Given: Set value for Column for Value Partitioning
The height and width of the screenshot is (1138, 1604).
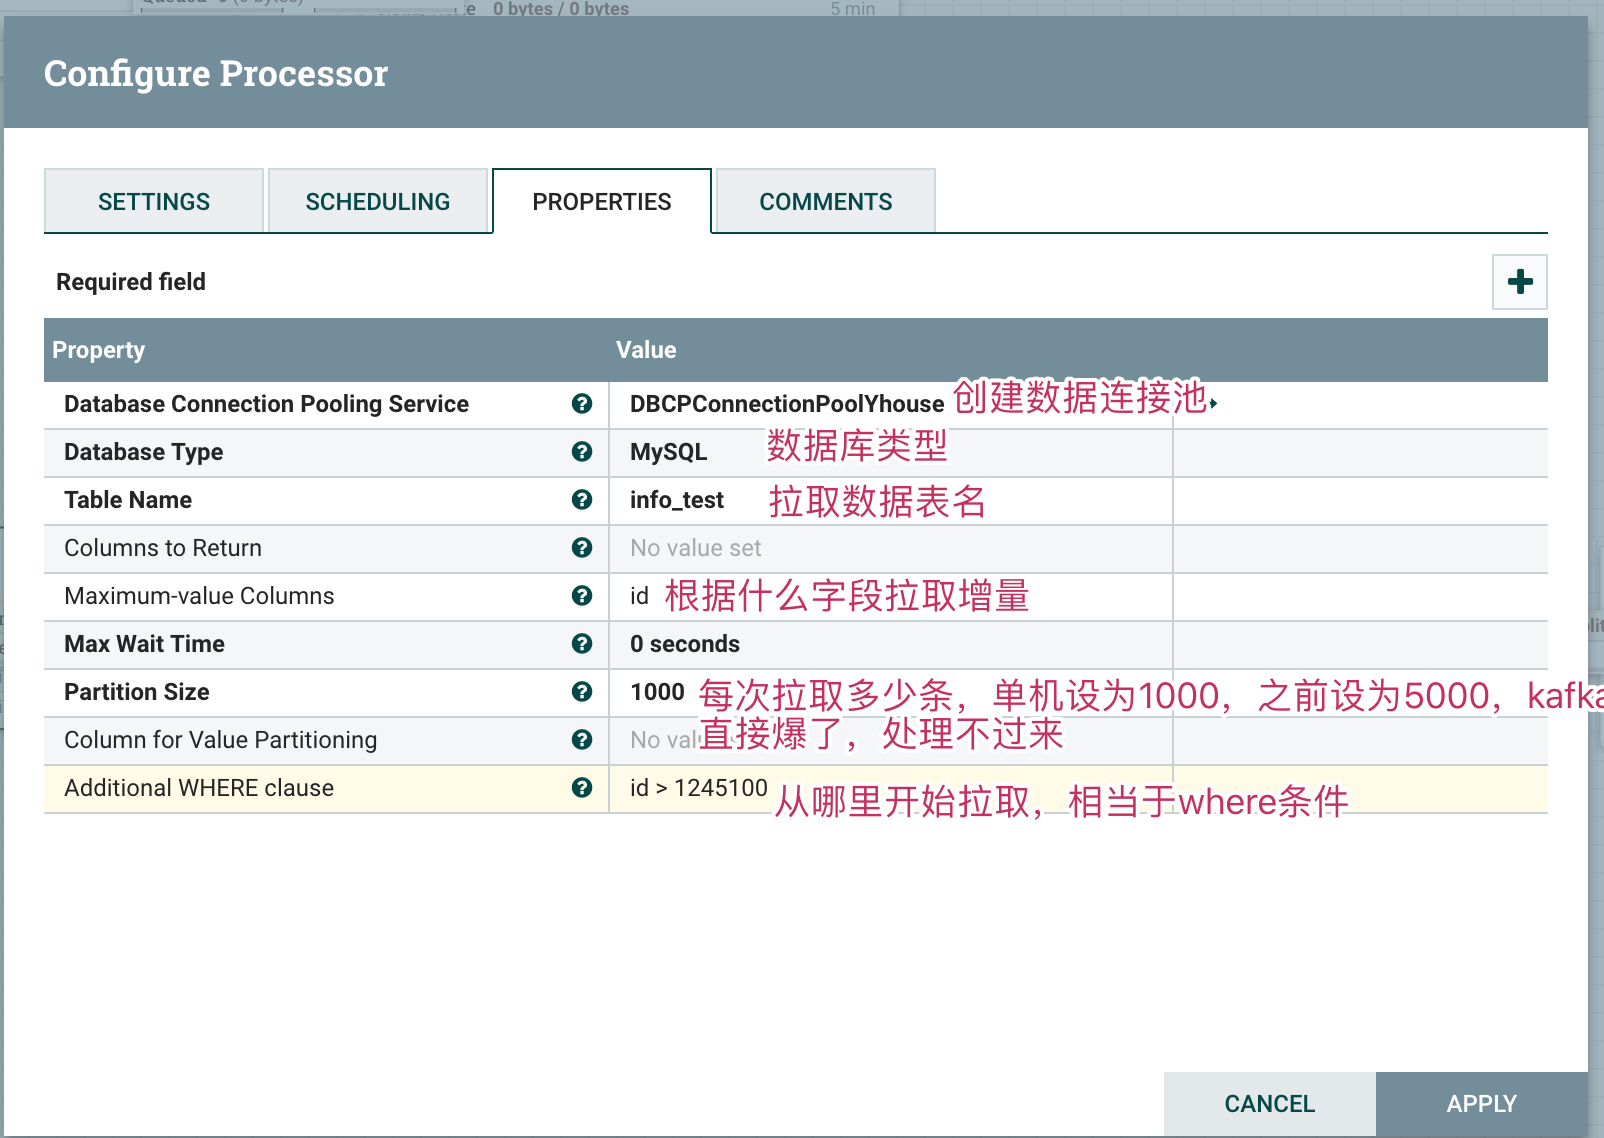Looking at the screenshot, I should tap(891, 741).
